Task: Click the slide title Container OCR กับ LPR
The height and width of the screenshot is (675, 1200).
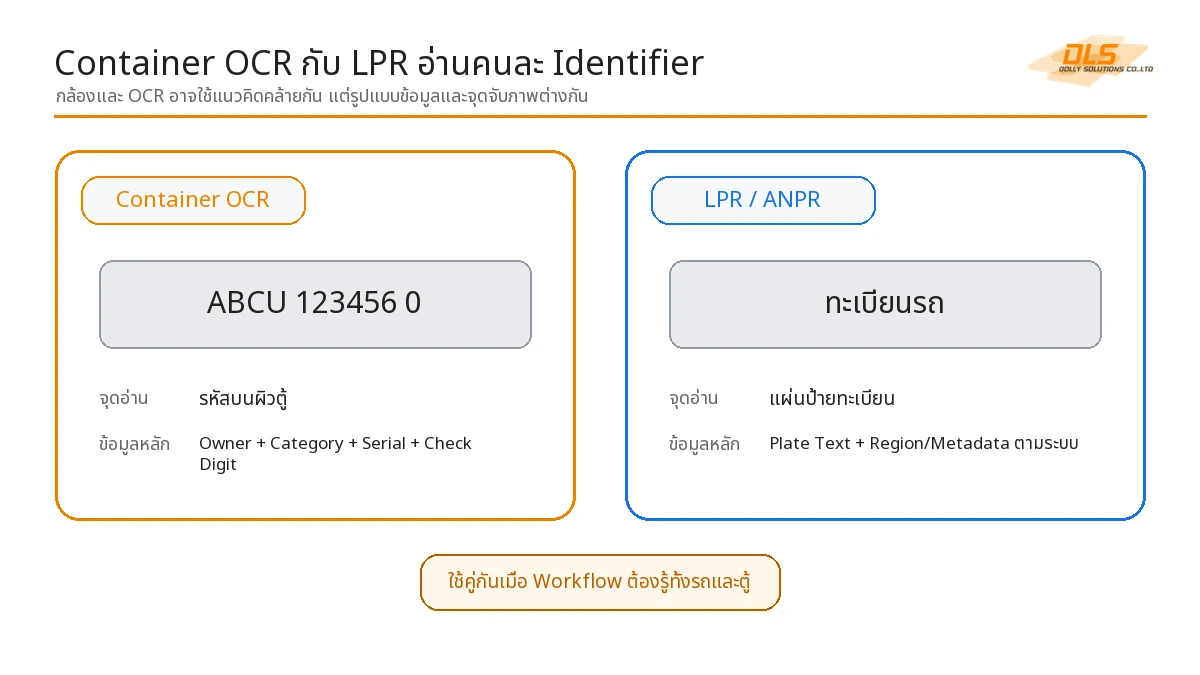Action: 379,63
